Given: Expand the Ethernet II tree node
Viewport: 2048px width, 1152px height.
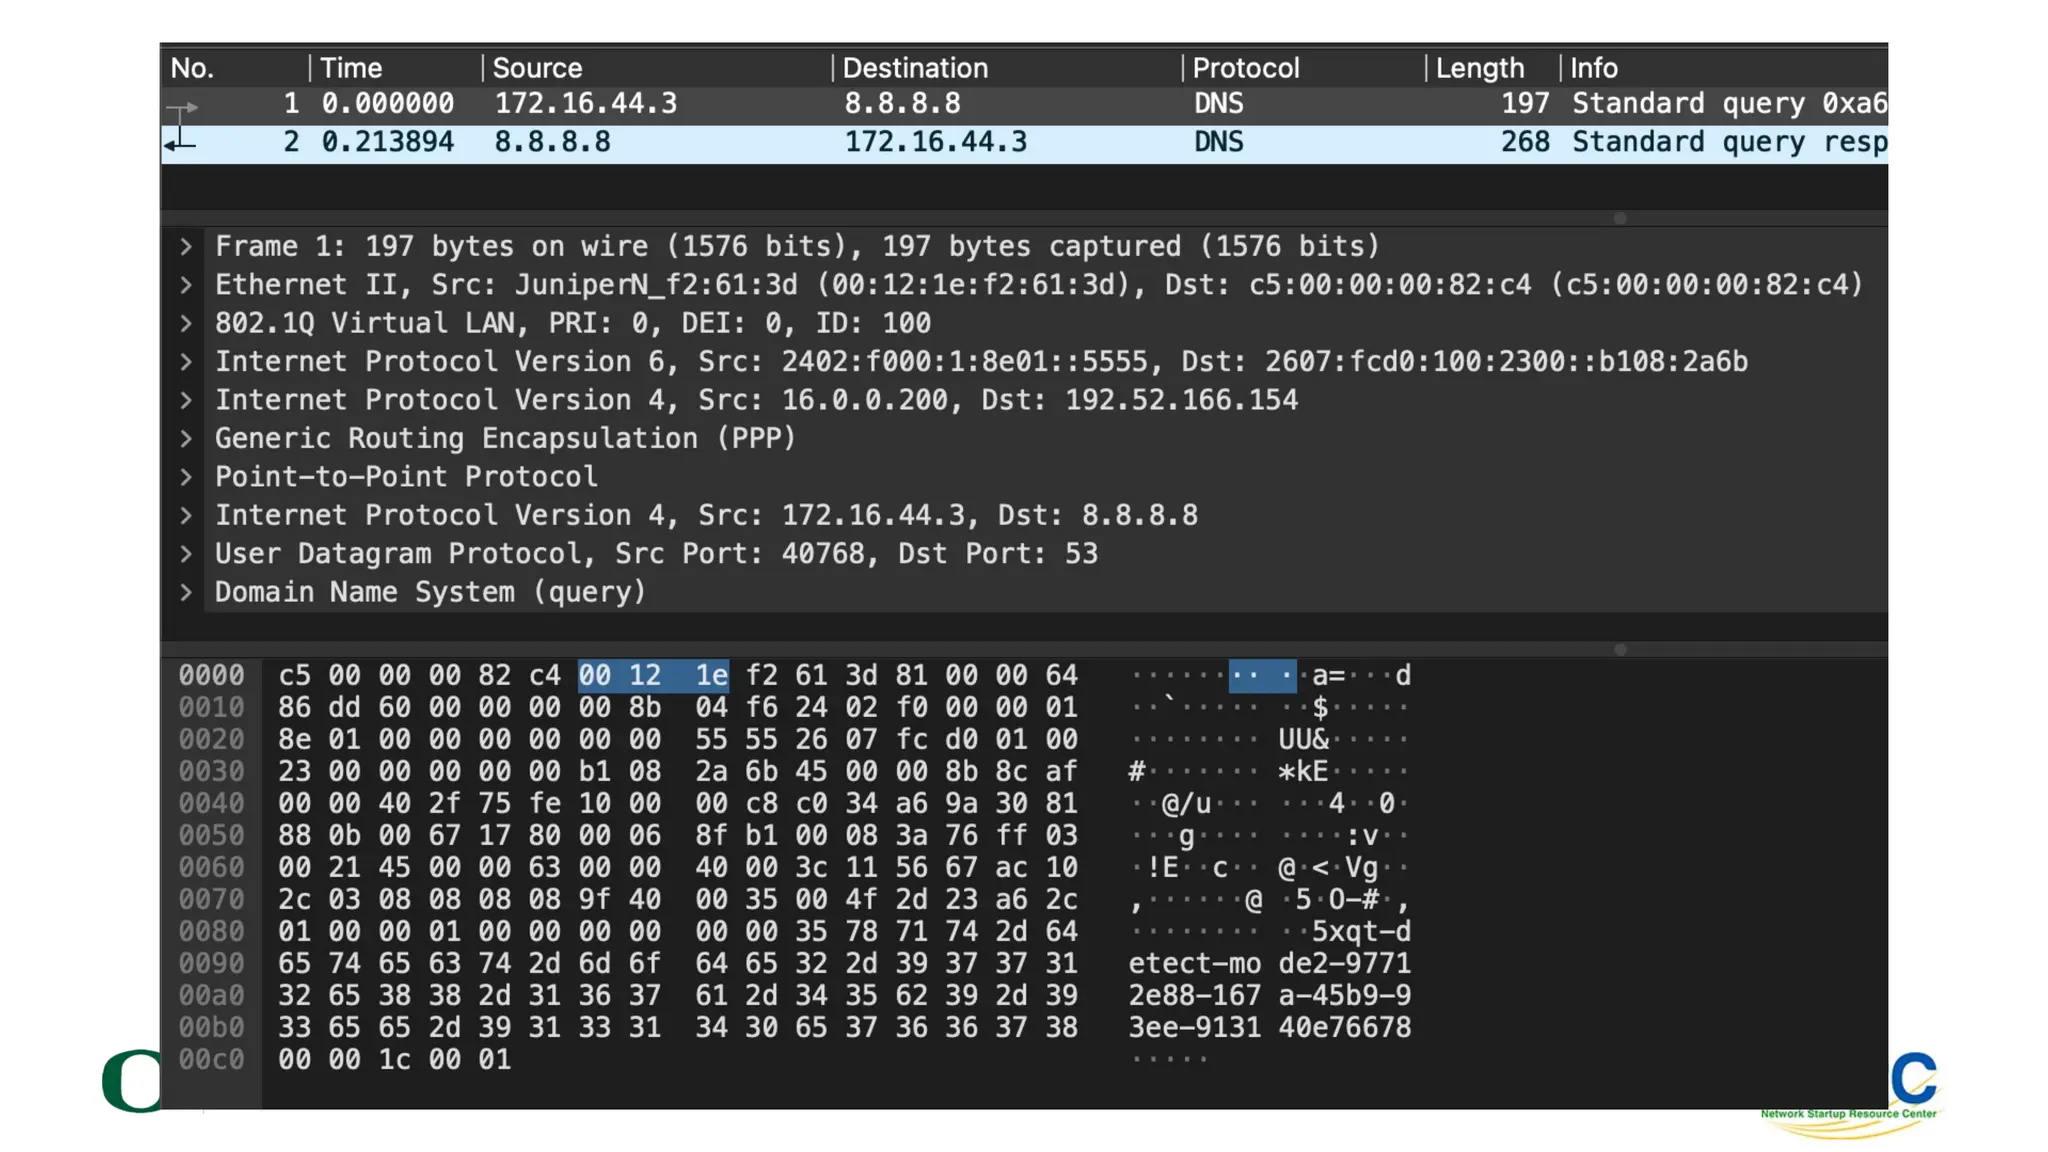Looking at the screenshot, I should 186,285.
